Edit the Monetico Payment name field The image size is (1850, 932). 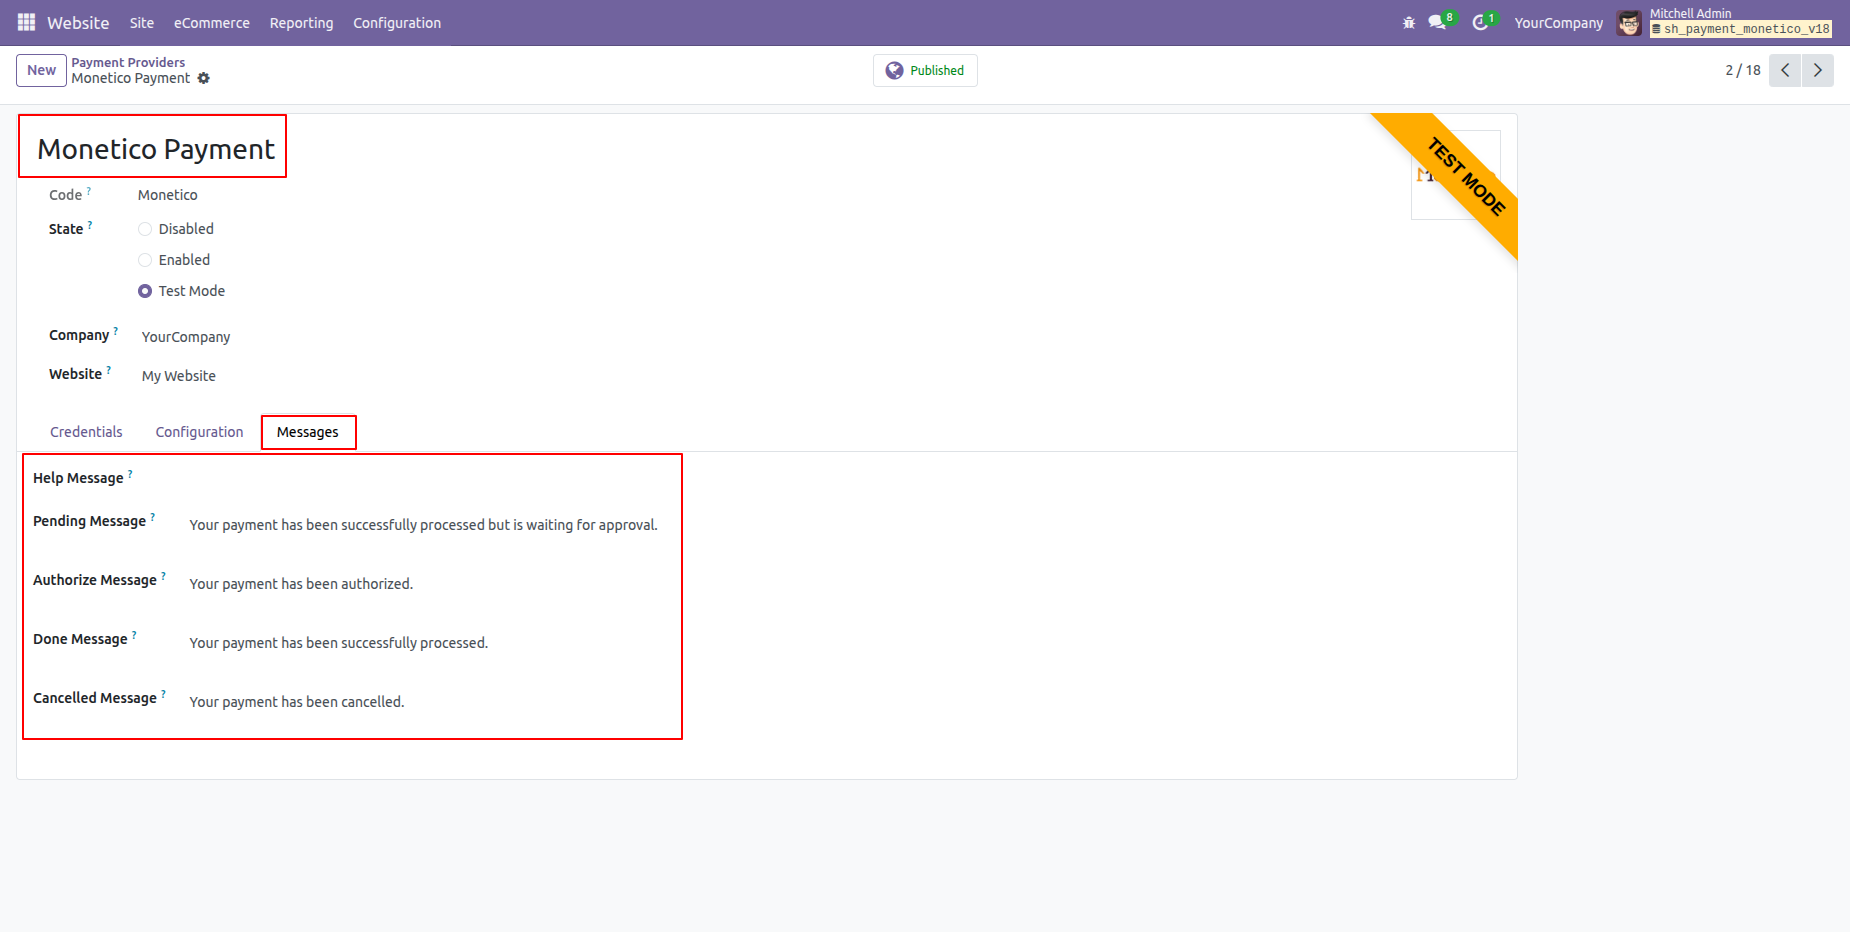point(156,149)
